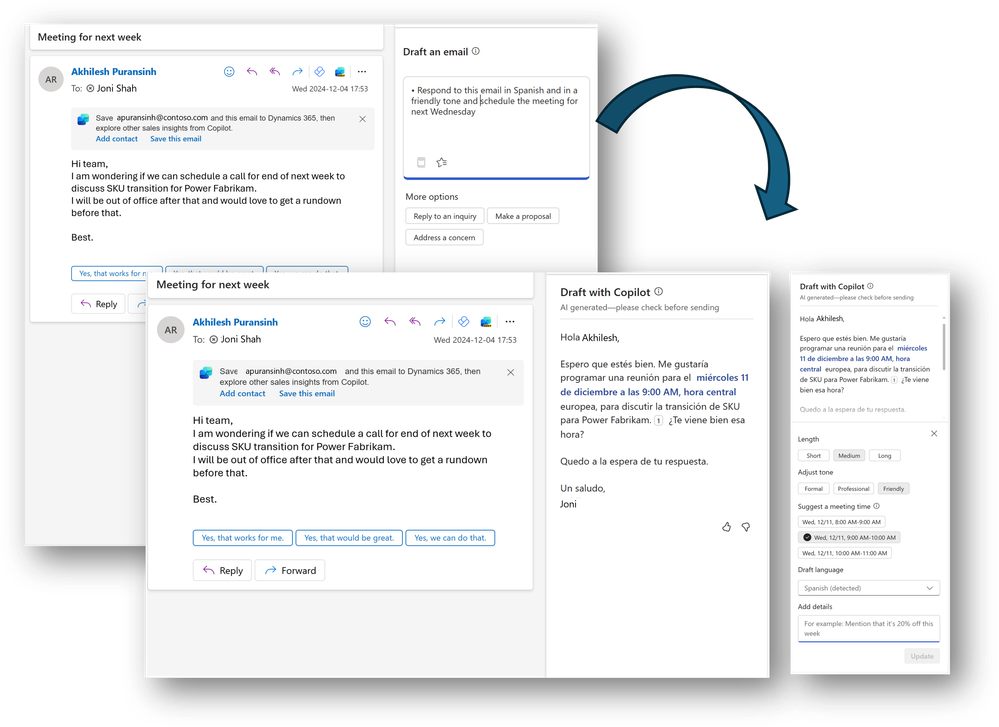Screen dimensions: 999x727
Task: Select Medium length option
Action: [x=849, y=456]
